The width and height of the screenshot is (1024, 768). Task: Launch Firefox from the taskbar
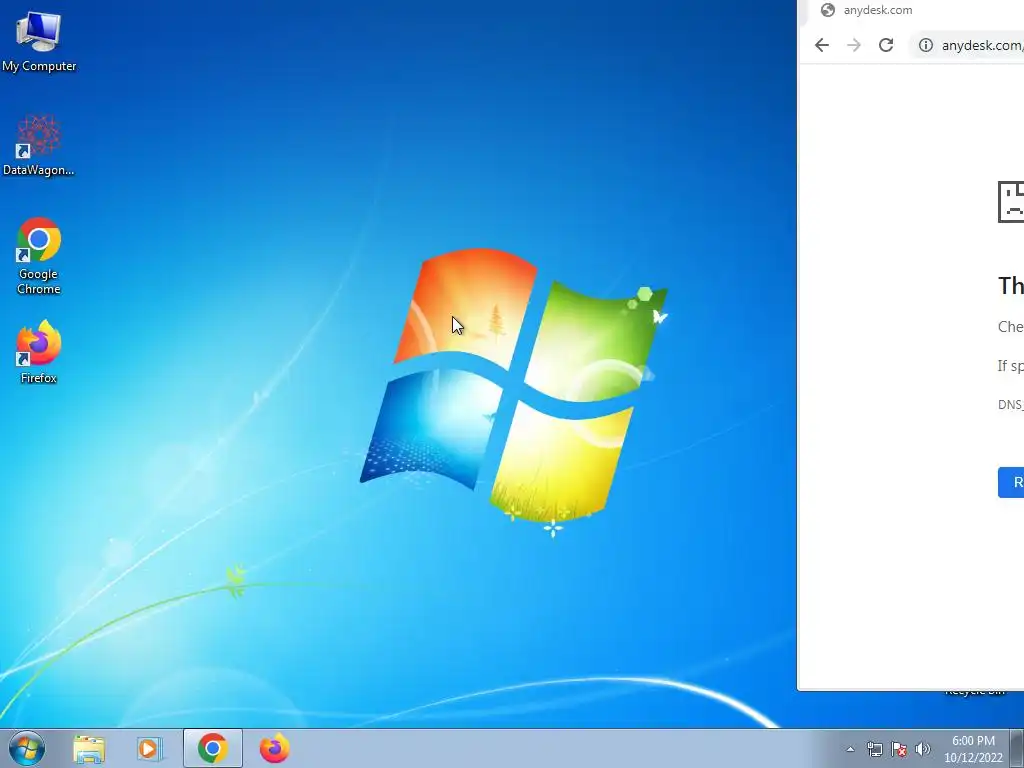[x=274, y=748]
